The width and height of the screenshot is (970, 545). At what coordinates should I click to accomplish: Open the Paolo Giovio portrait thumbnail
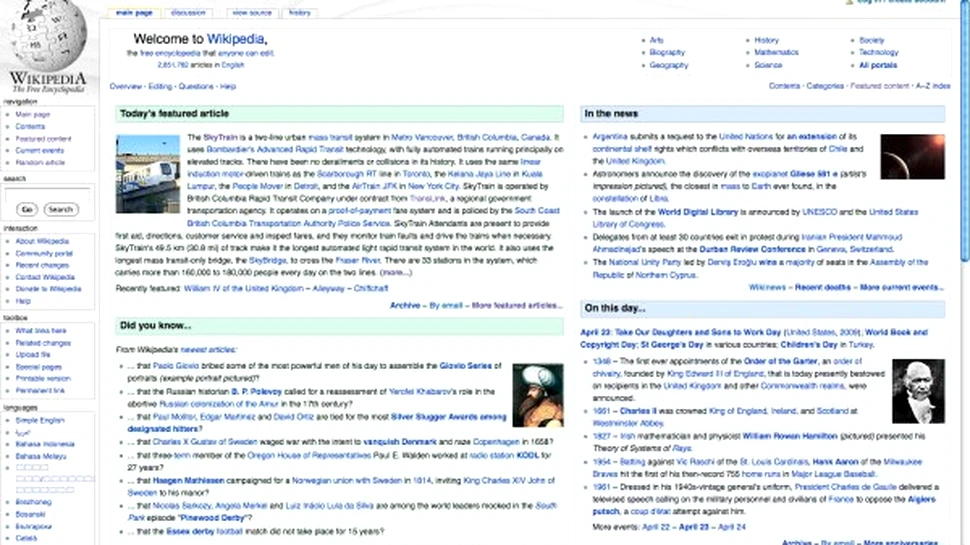[538, 395]
